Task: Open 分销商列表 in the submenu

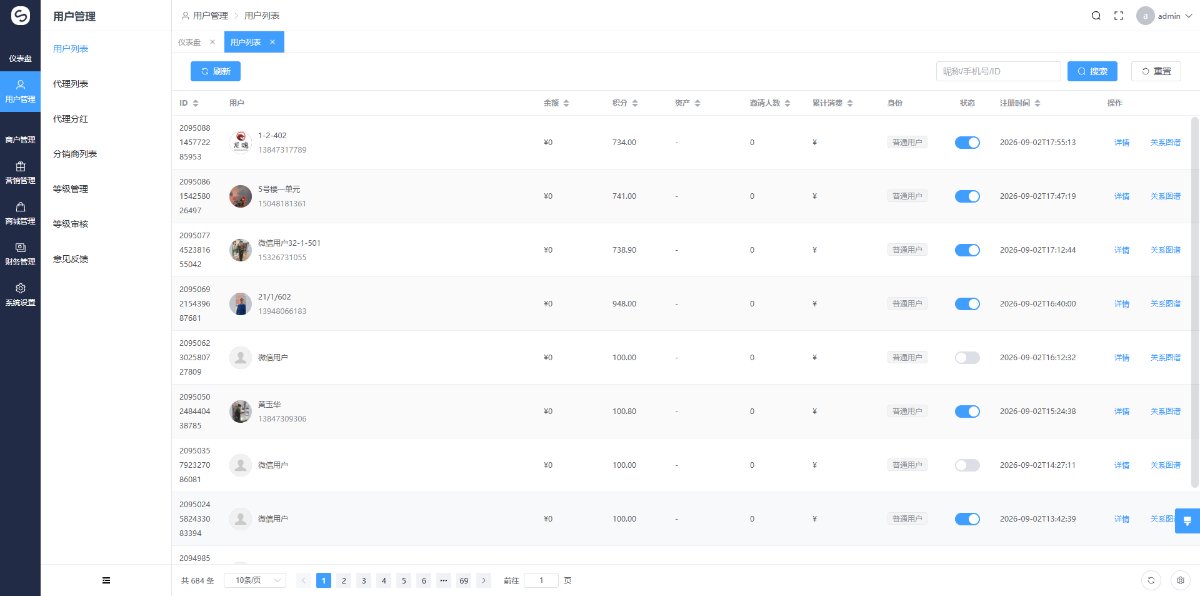Action: (75, 154)
